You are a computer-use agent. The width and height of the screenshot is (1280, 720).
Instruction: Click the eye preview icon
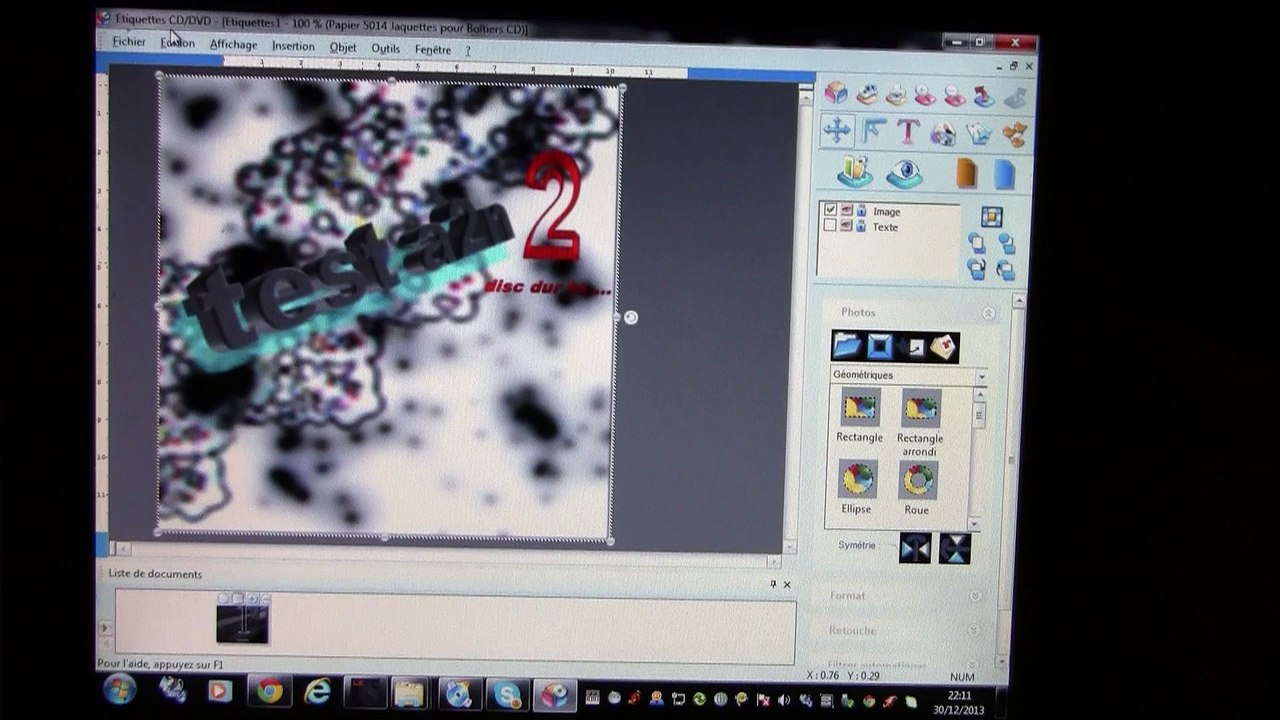(905, 173)
